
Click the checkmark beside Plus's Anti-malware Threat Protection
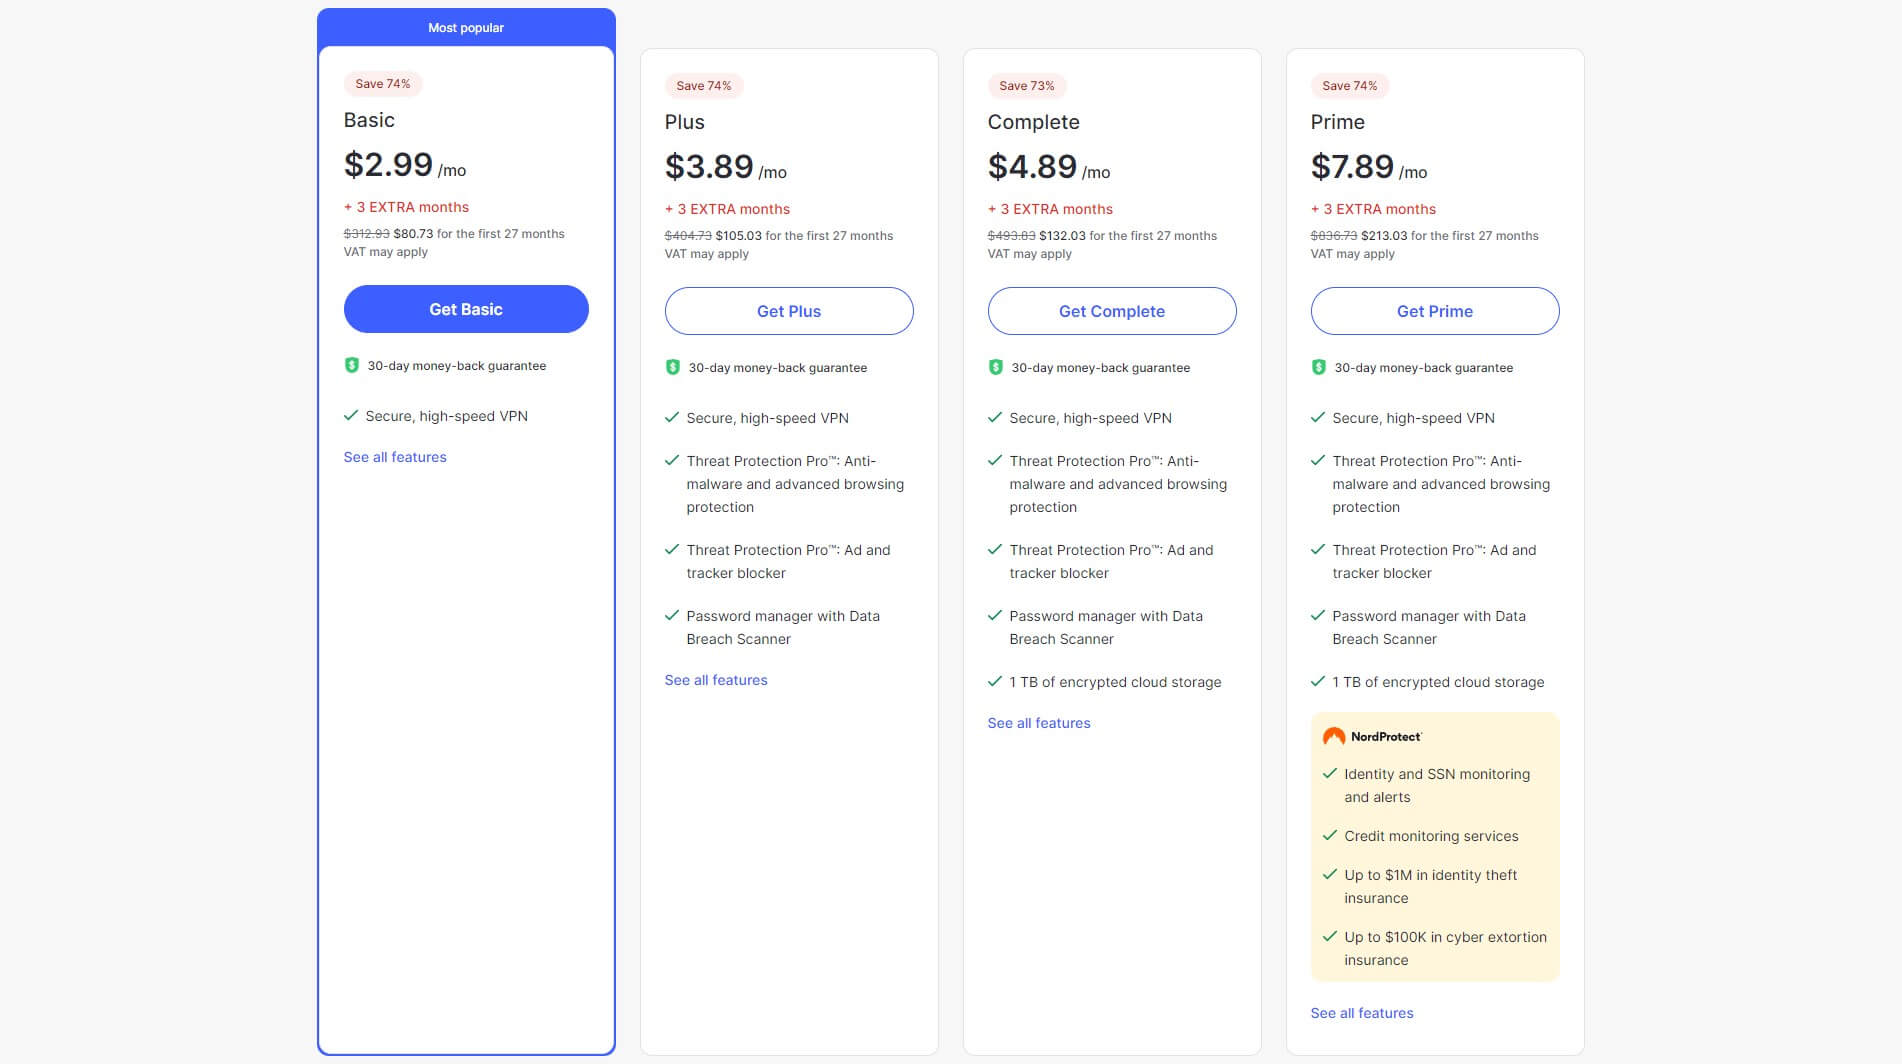point(672,460)
